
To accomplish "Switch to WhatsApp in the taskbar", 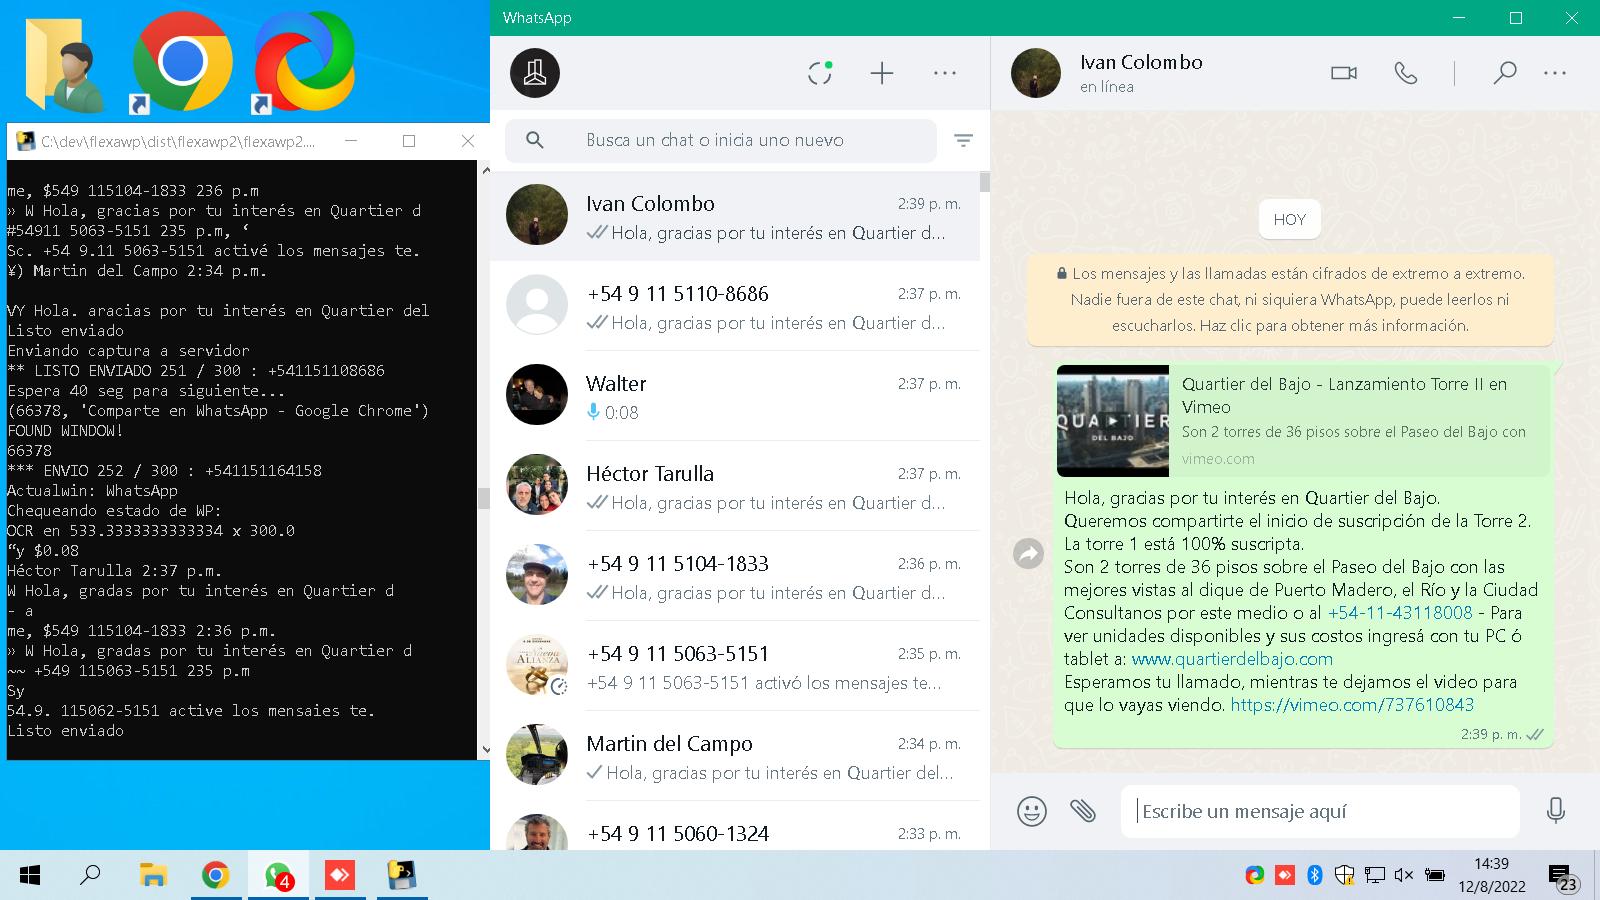I will [278, 876].
